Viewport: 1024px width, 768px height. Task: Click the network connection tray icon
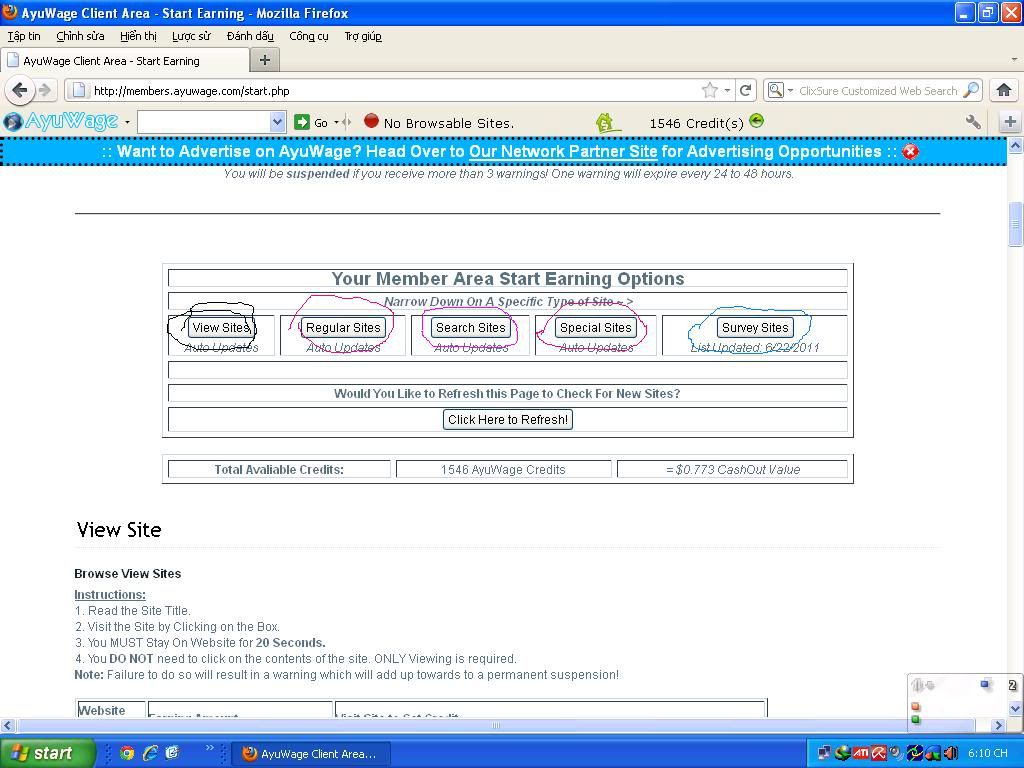[x=824, y=753]
